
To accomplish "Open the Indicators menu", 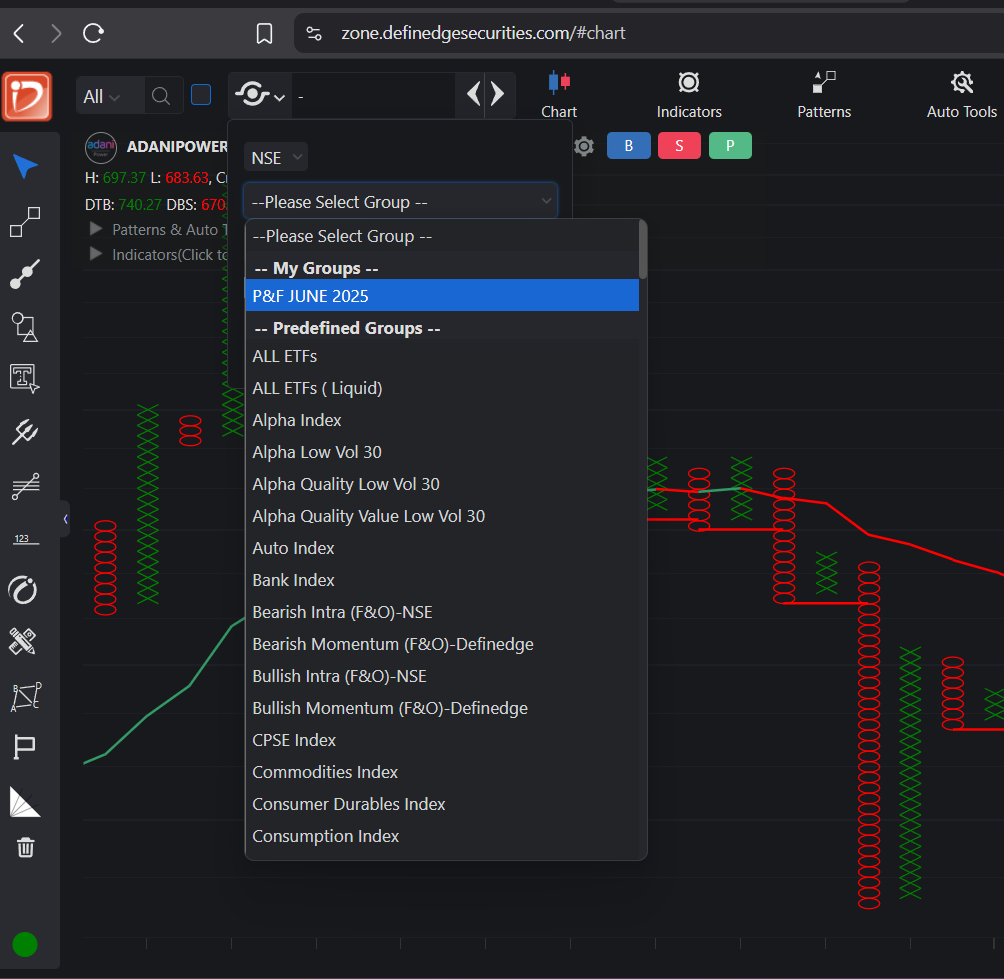I will coord(689,95).
